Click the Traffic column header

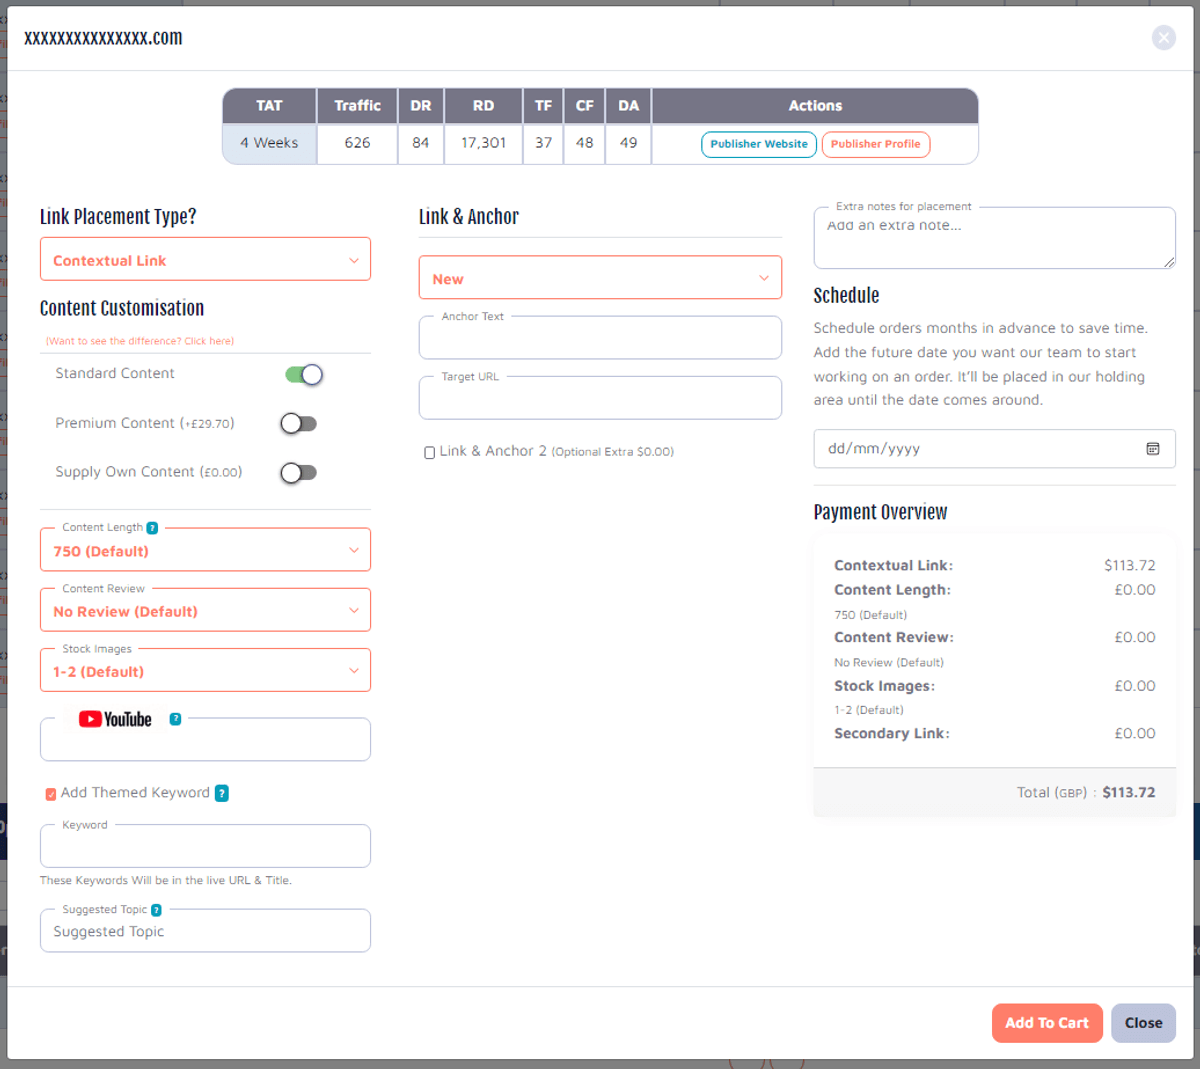point(357,106)
